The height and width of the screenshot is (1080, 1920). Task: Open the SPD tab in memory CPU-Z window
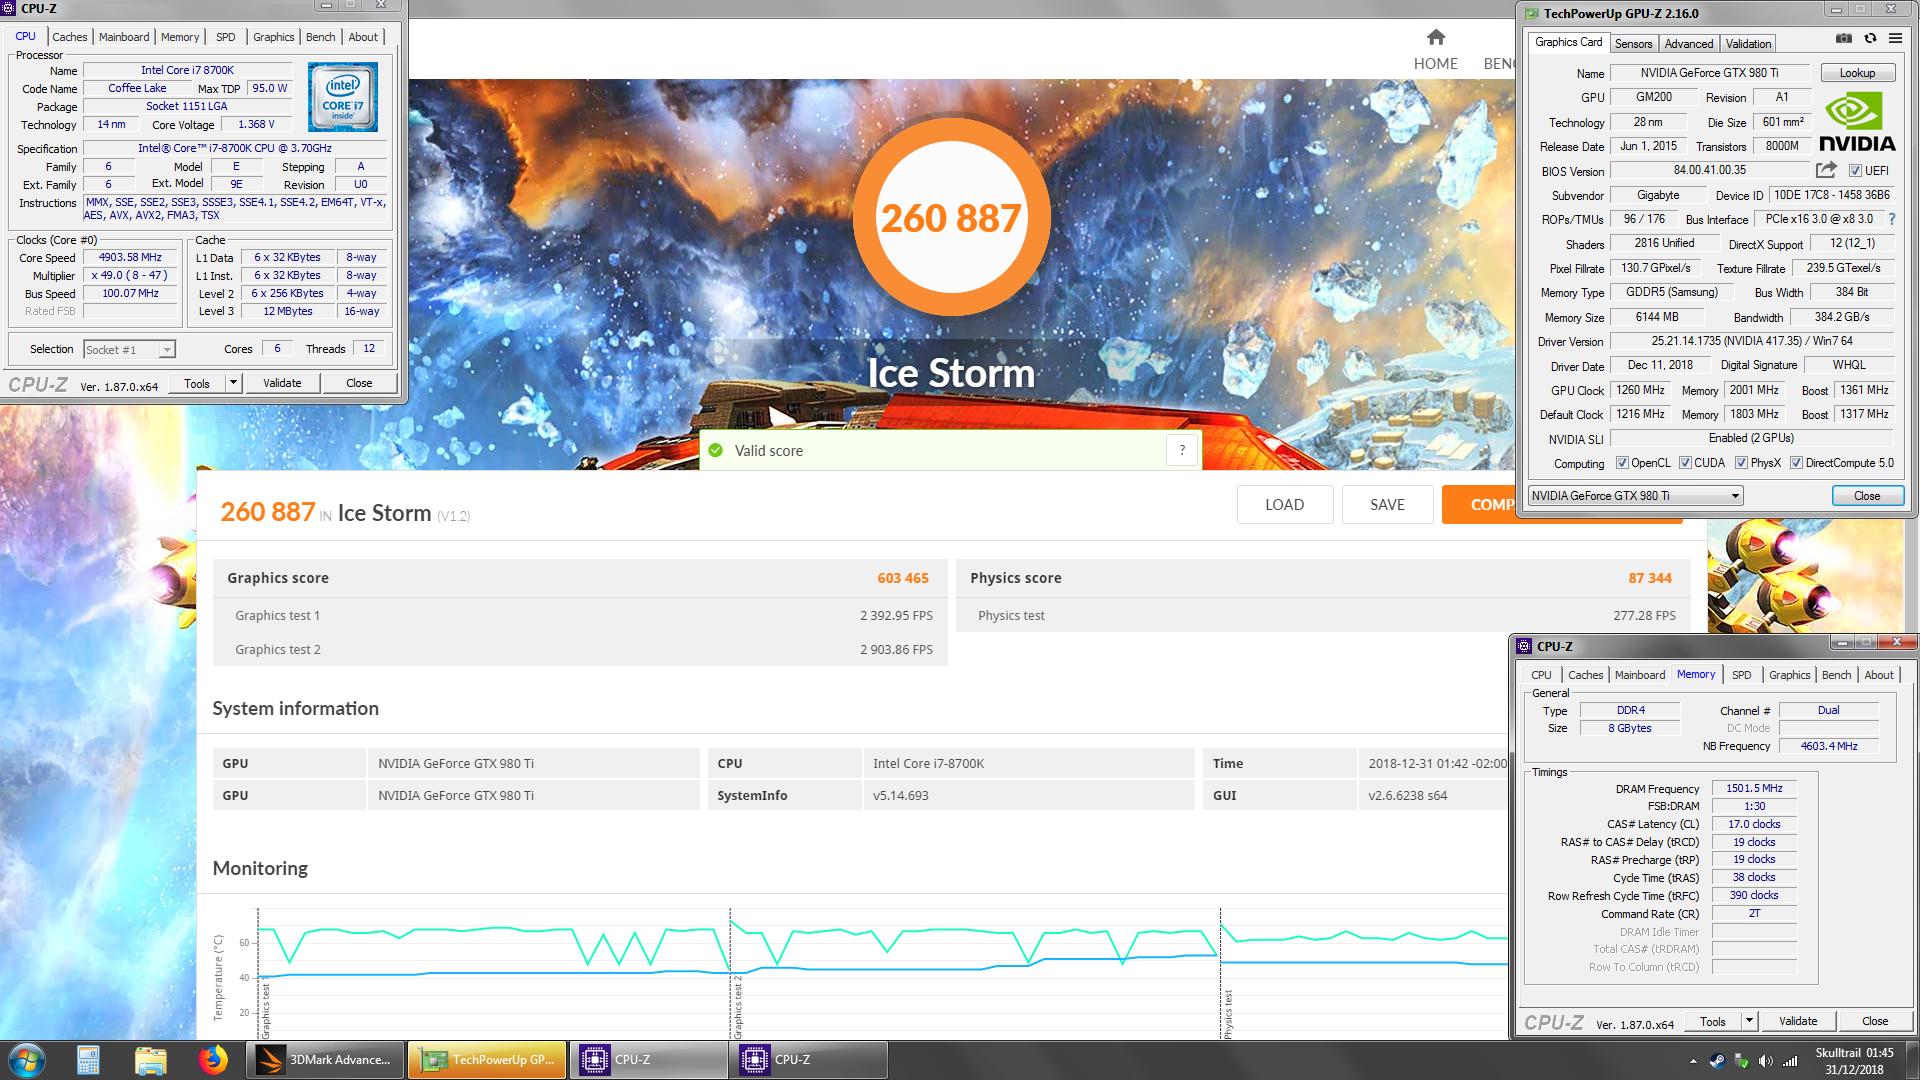tap(1741, 675)
